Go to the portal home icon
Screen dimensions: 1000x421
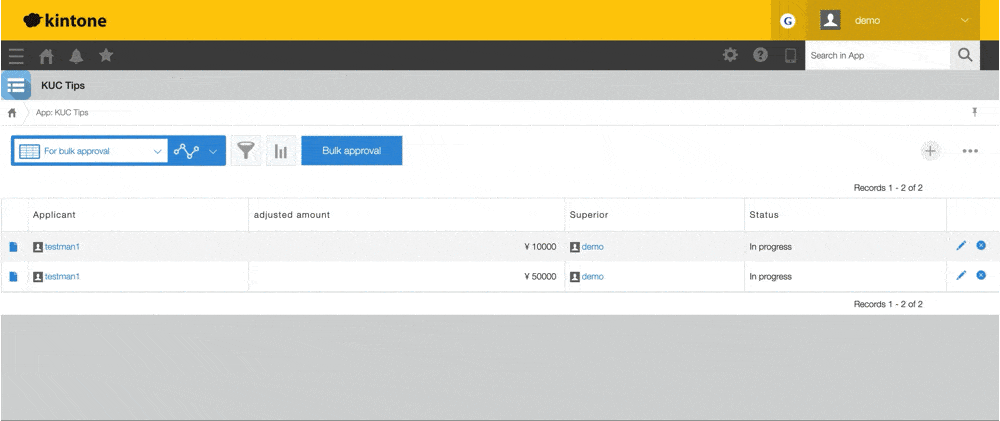tap(46, 56)
